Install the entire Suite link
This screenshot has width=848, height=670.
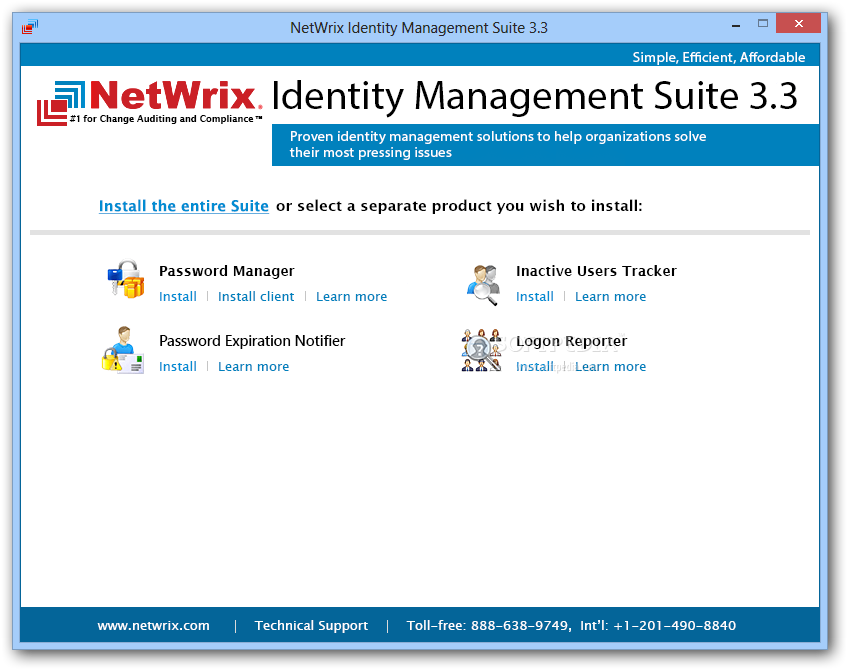183,206
